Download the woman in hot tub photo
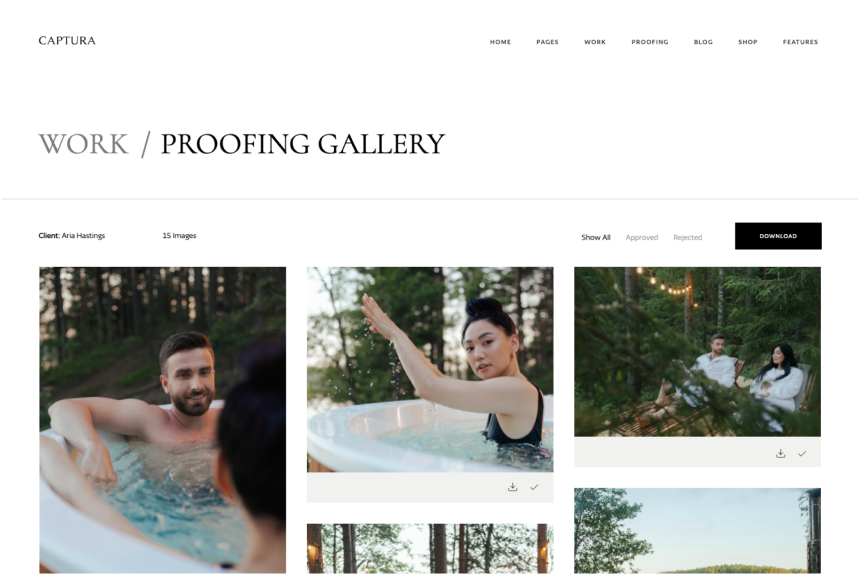860x575 pixels. [512, 487]
